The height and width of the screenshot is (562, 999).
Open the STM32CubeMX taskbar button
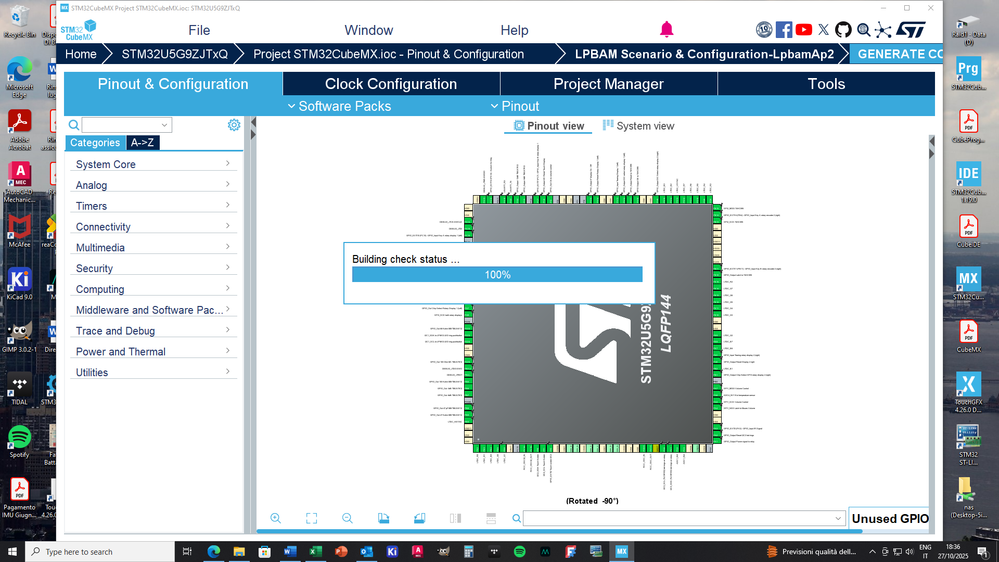(621, 551)
